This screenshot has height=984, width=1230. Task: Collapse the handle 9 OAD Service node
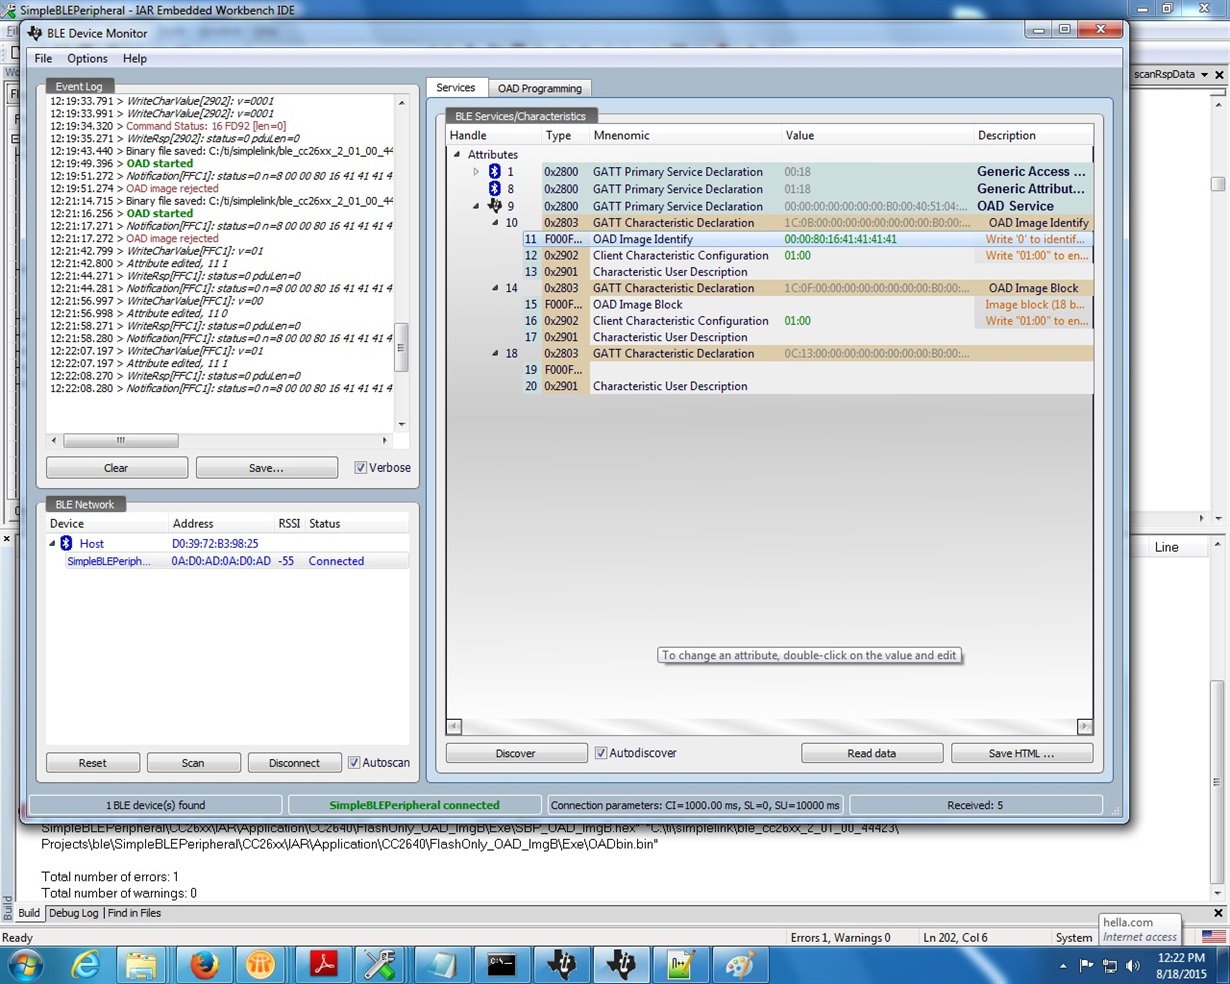(x=477, y=206)
